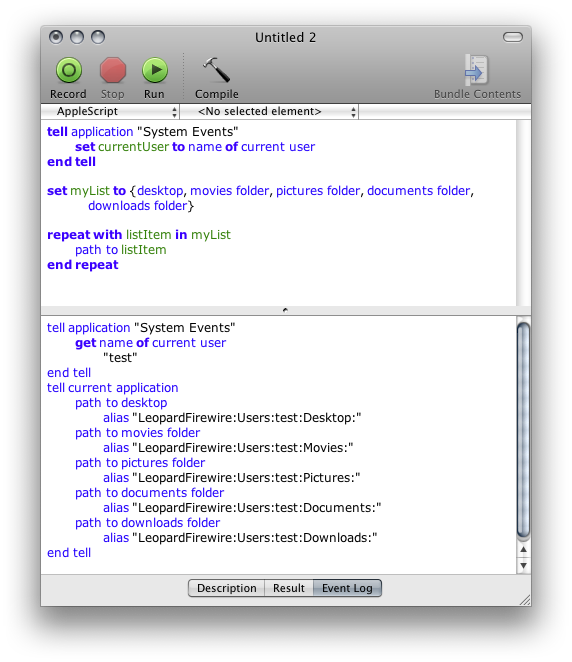This screenshot has height=662, width=572.
Task: Click 'tell current application' log line
Action: point(113,388)
